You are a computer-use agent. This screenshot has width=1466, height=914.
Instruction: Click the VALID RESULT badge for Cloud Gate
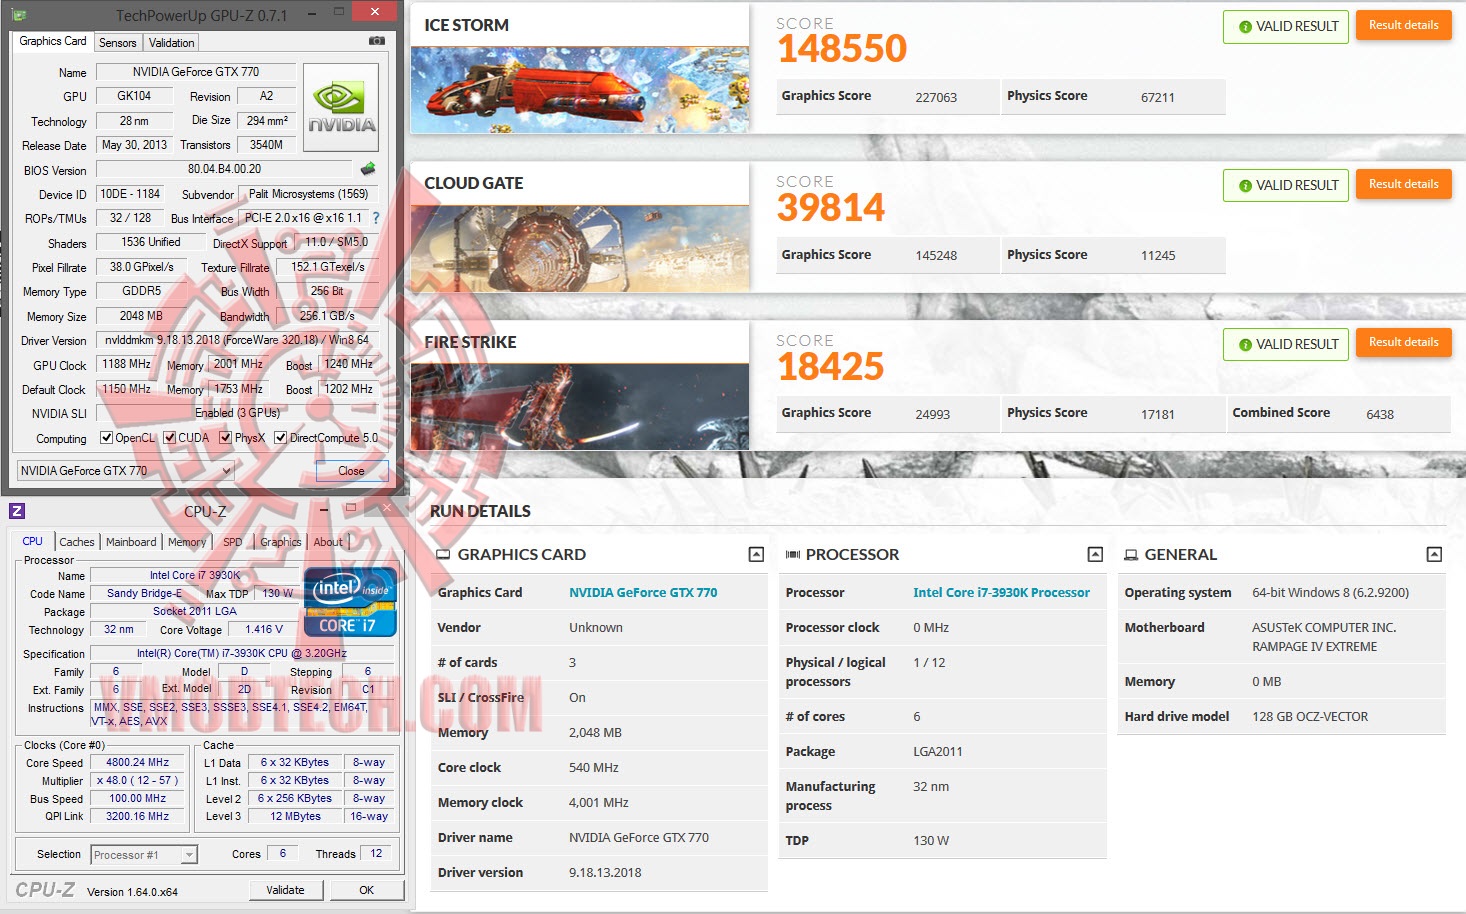(x=1286, y=186)
